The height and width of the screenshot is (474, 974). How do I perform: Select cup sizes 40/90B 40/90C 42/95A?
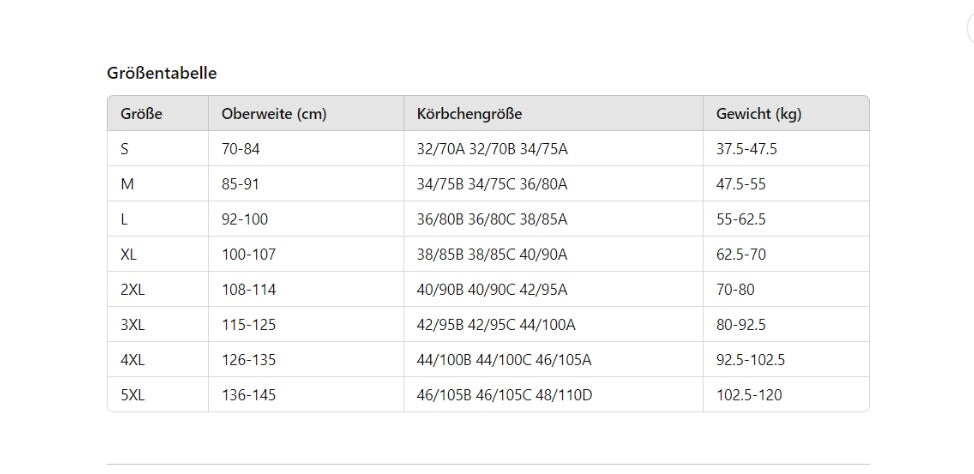492,289
